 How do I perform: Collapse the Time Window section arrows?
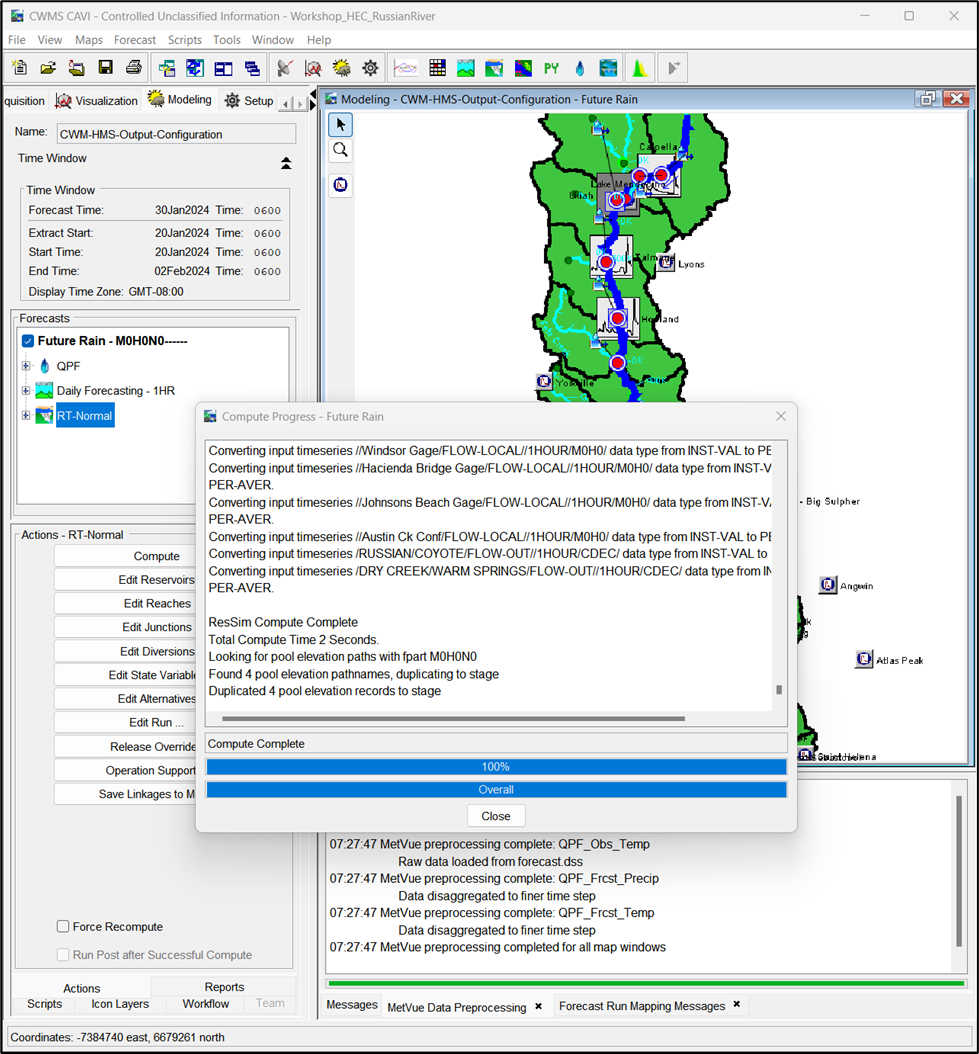click(286, 163)
